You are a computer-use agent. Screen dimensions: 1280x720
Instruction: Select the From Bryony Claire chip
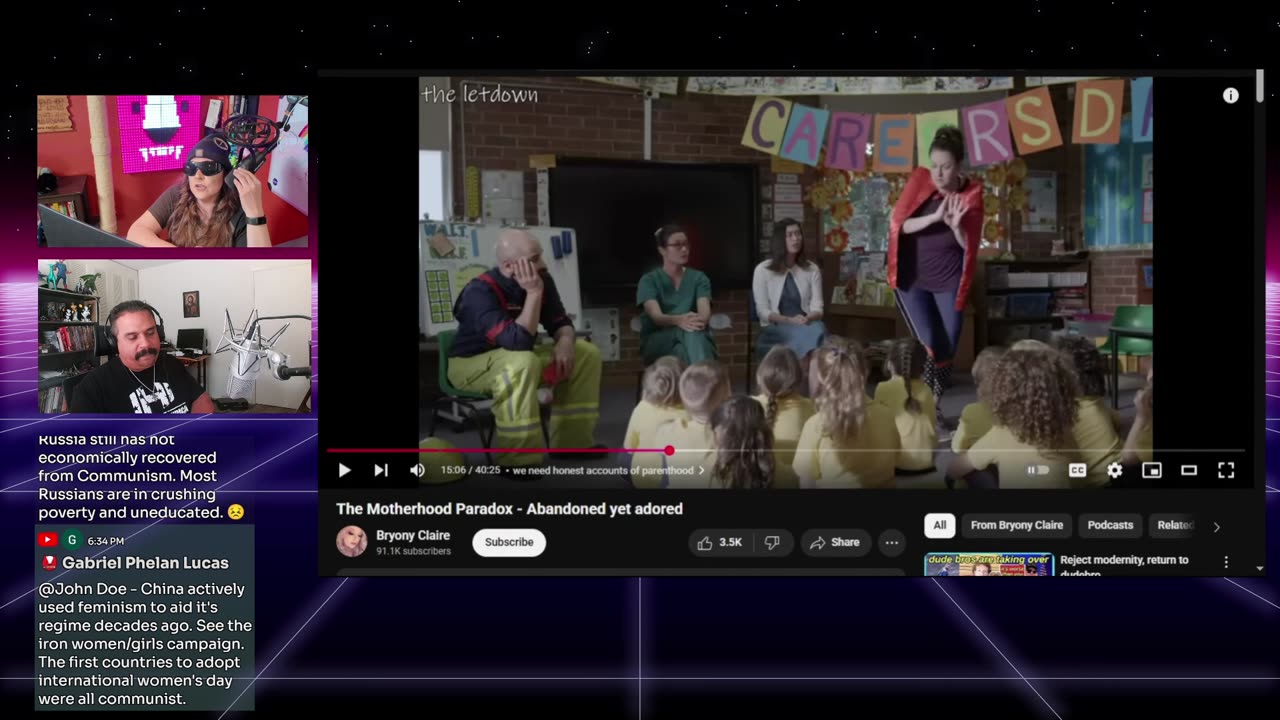point(1016,525)
